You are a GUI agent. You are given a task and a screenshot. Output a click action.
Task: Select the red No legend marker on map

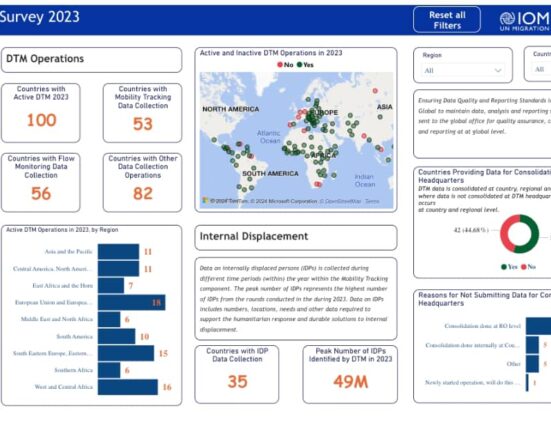(280, 65)
